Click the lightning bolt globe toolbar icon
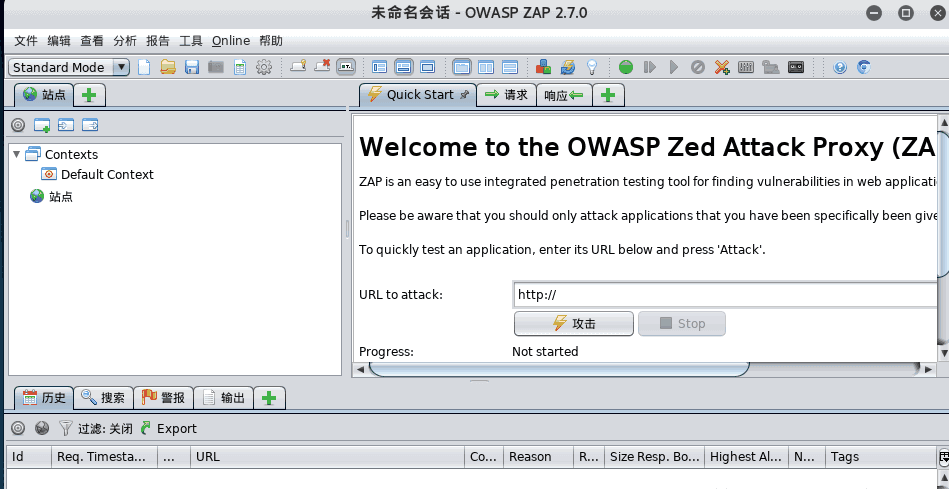 [x=568, y=67]
